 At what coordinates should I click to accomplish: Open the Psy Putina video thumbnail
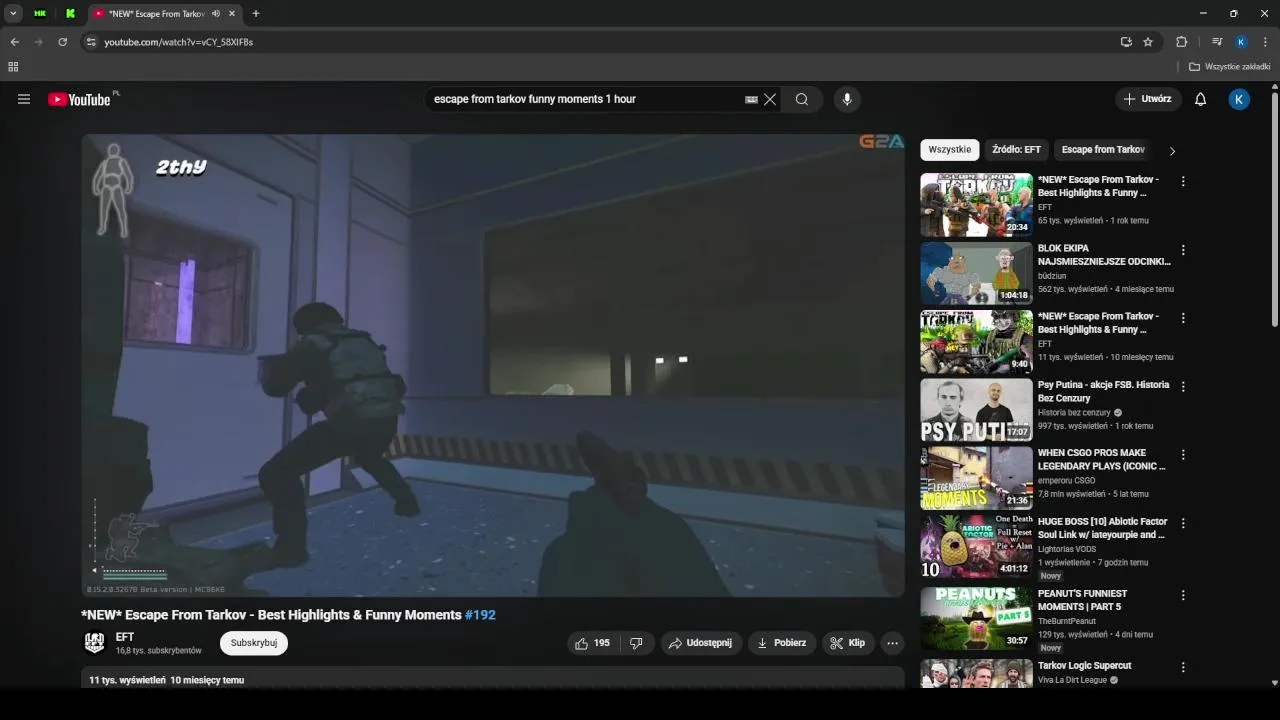(x=976, y=410)
